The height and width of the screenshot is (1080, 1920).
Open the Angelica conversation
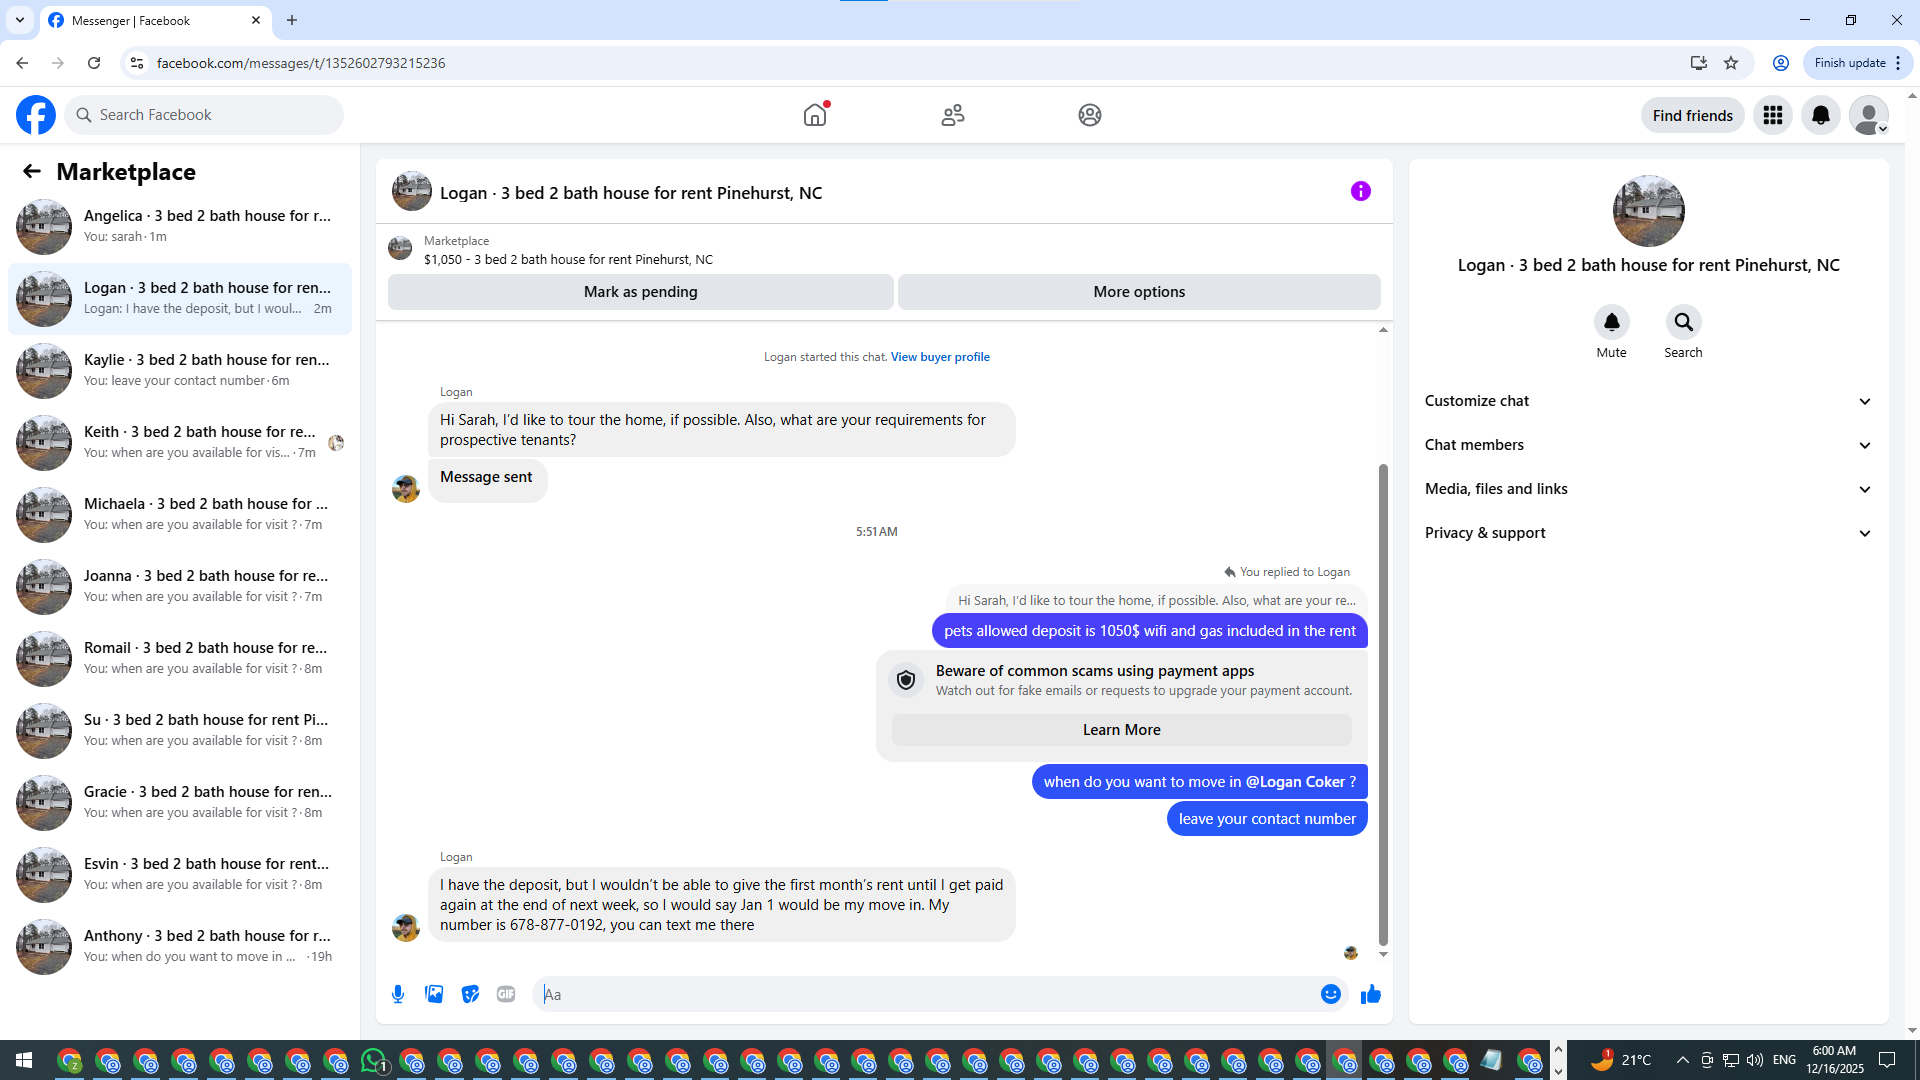click(180, 227)
